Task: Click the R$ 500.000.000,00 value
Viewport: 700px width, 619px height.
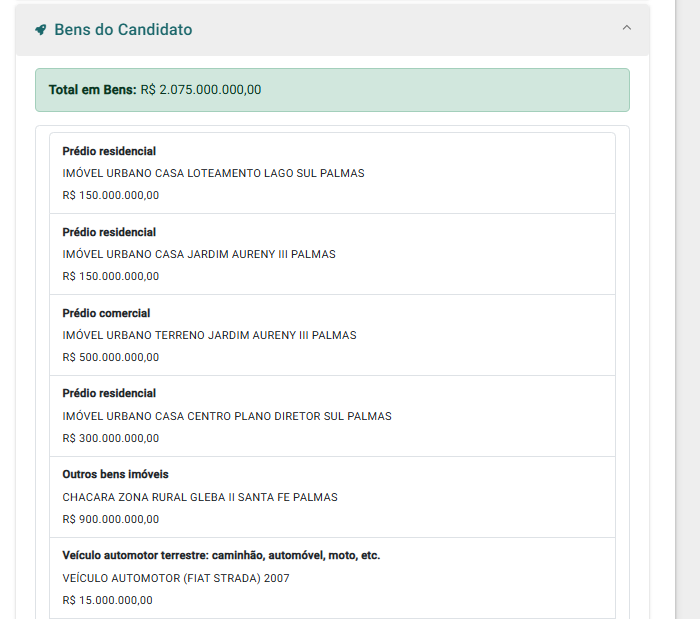Action: click(x=111, y=357)
